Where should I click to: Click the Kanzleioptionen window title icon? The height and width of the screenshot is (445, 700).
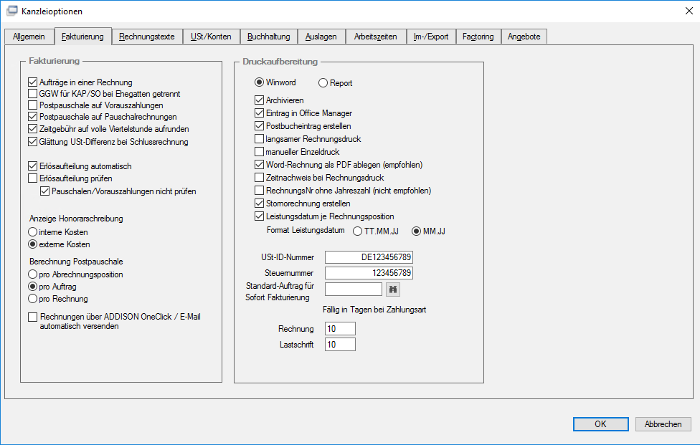pos(12,11)
